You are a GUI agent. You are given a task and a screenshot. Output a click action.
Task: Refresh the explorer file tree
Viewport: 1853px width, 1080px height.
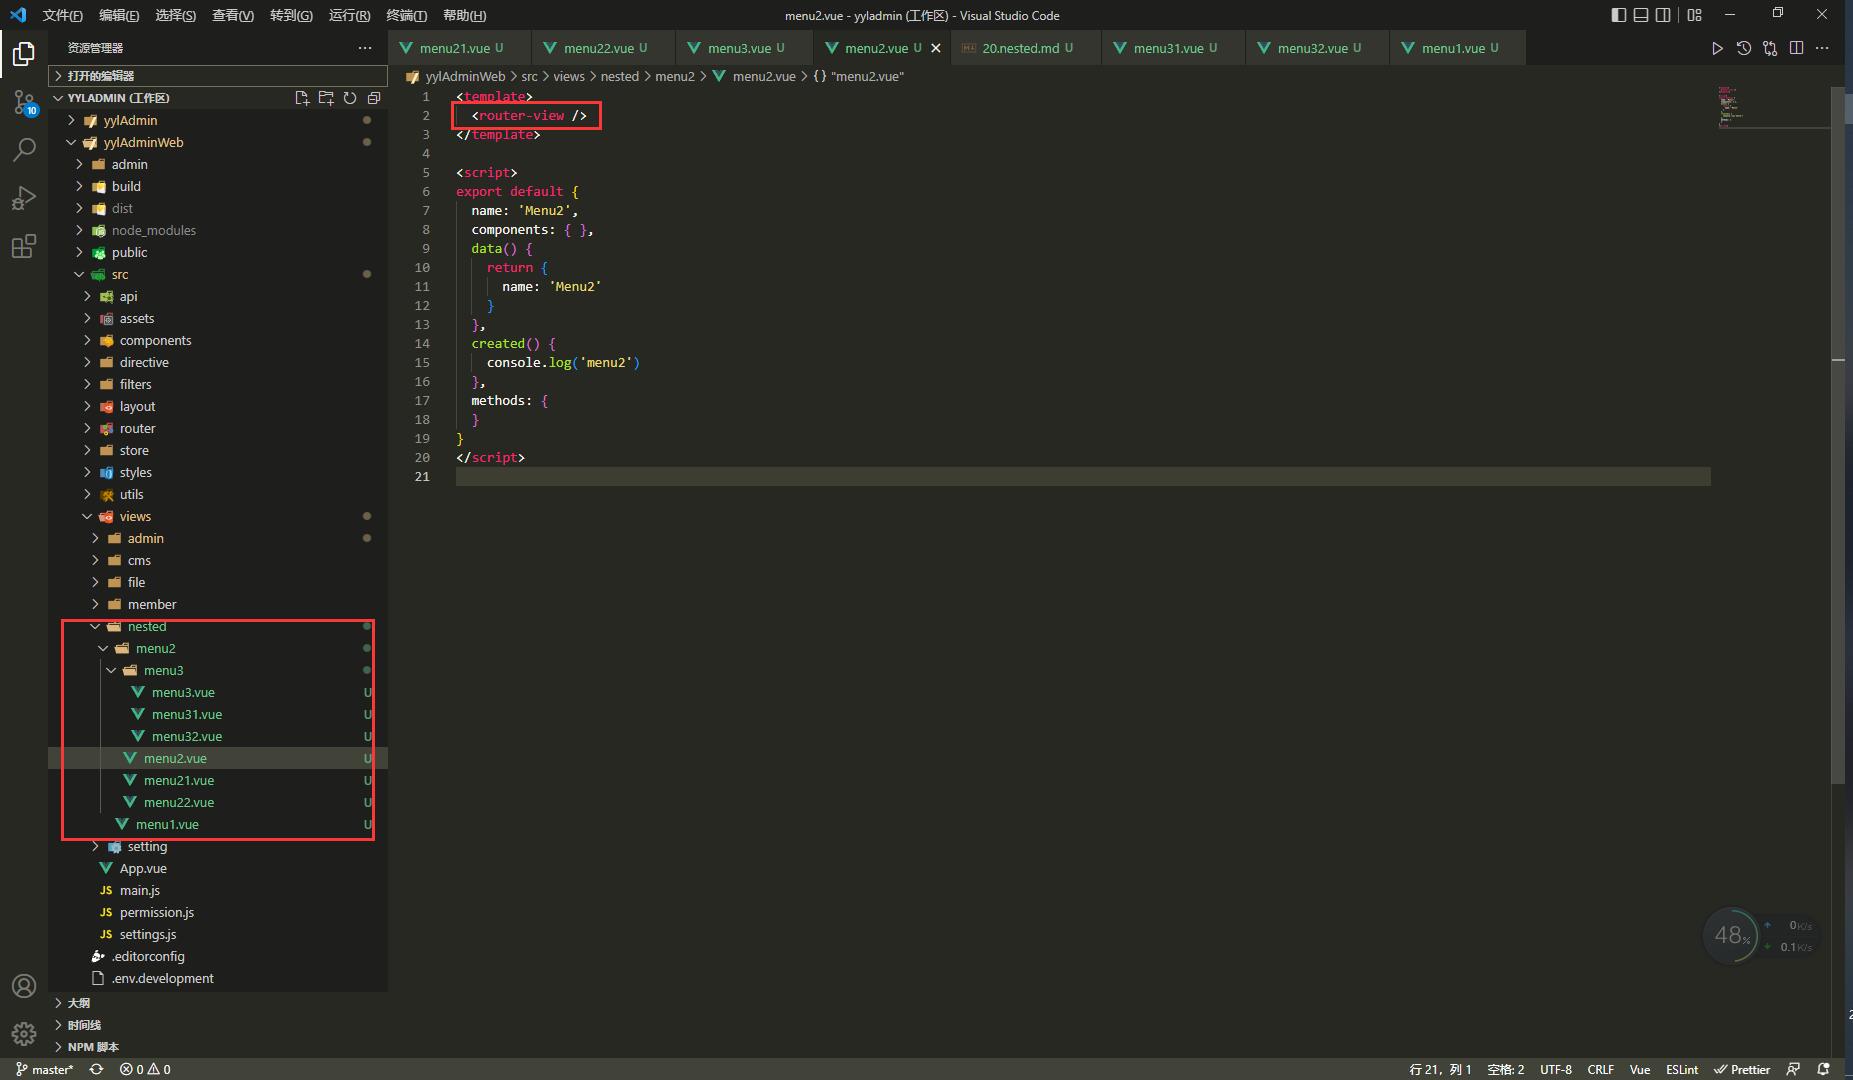click(x=350, y=98)
